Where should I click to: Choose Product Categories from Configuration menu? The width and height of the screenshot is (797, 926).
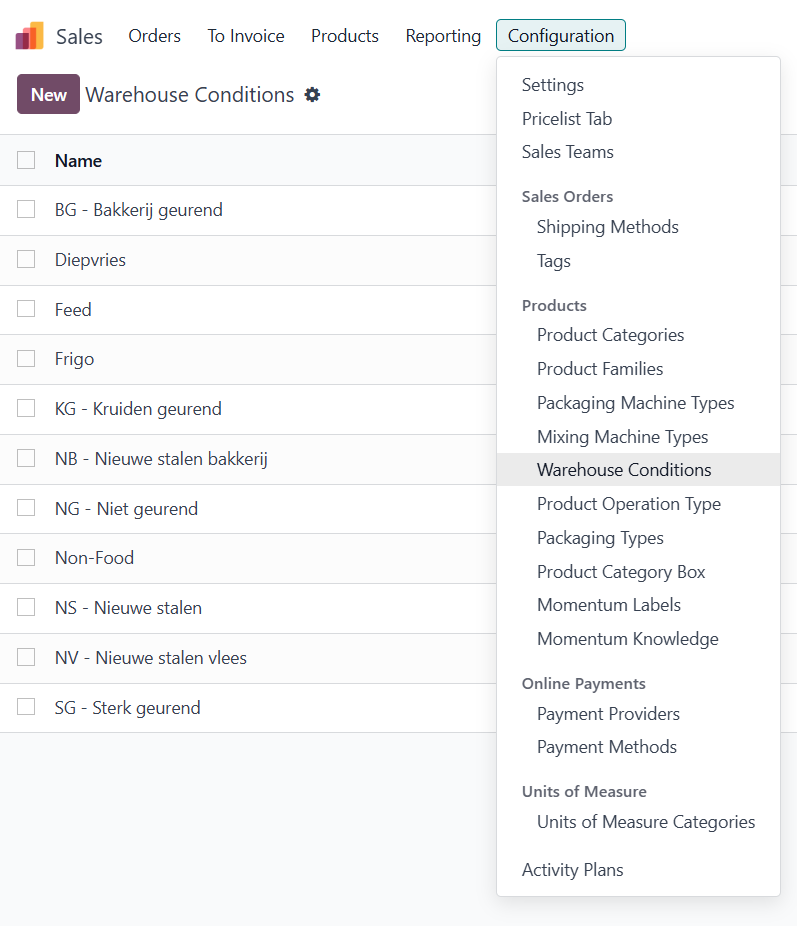tap(610, 335)
